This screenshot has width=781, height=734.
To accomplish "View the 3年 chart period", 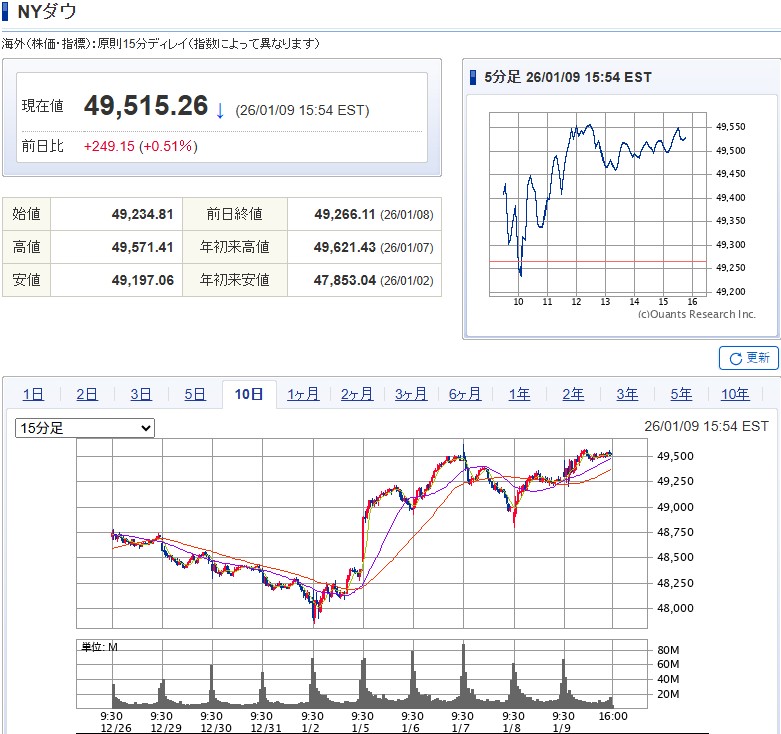I will [627, 394].
